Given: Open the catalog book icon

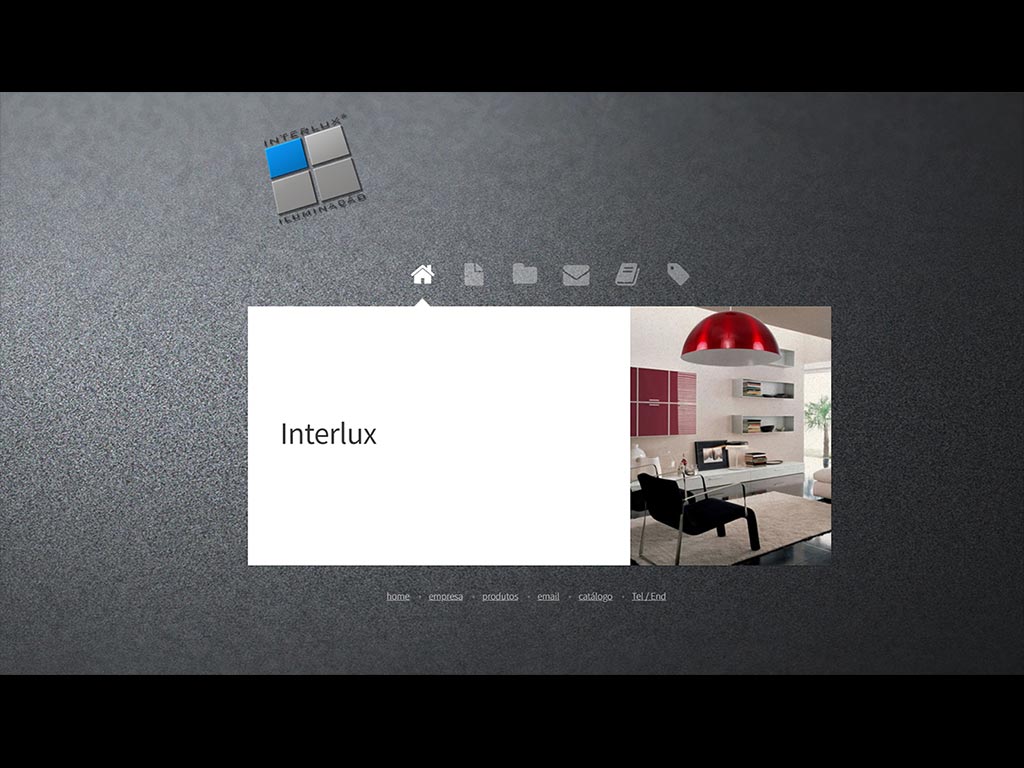Looking at the screenshot, I should tap(627, 274).
